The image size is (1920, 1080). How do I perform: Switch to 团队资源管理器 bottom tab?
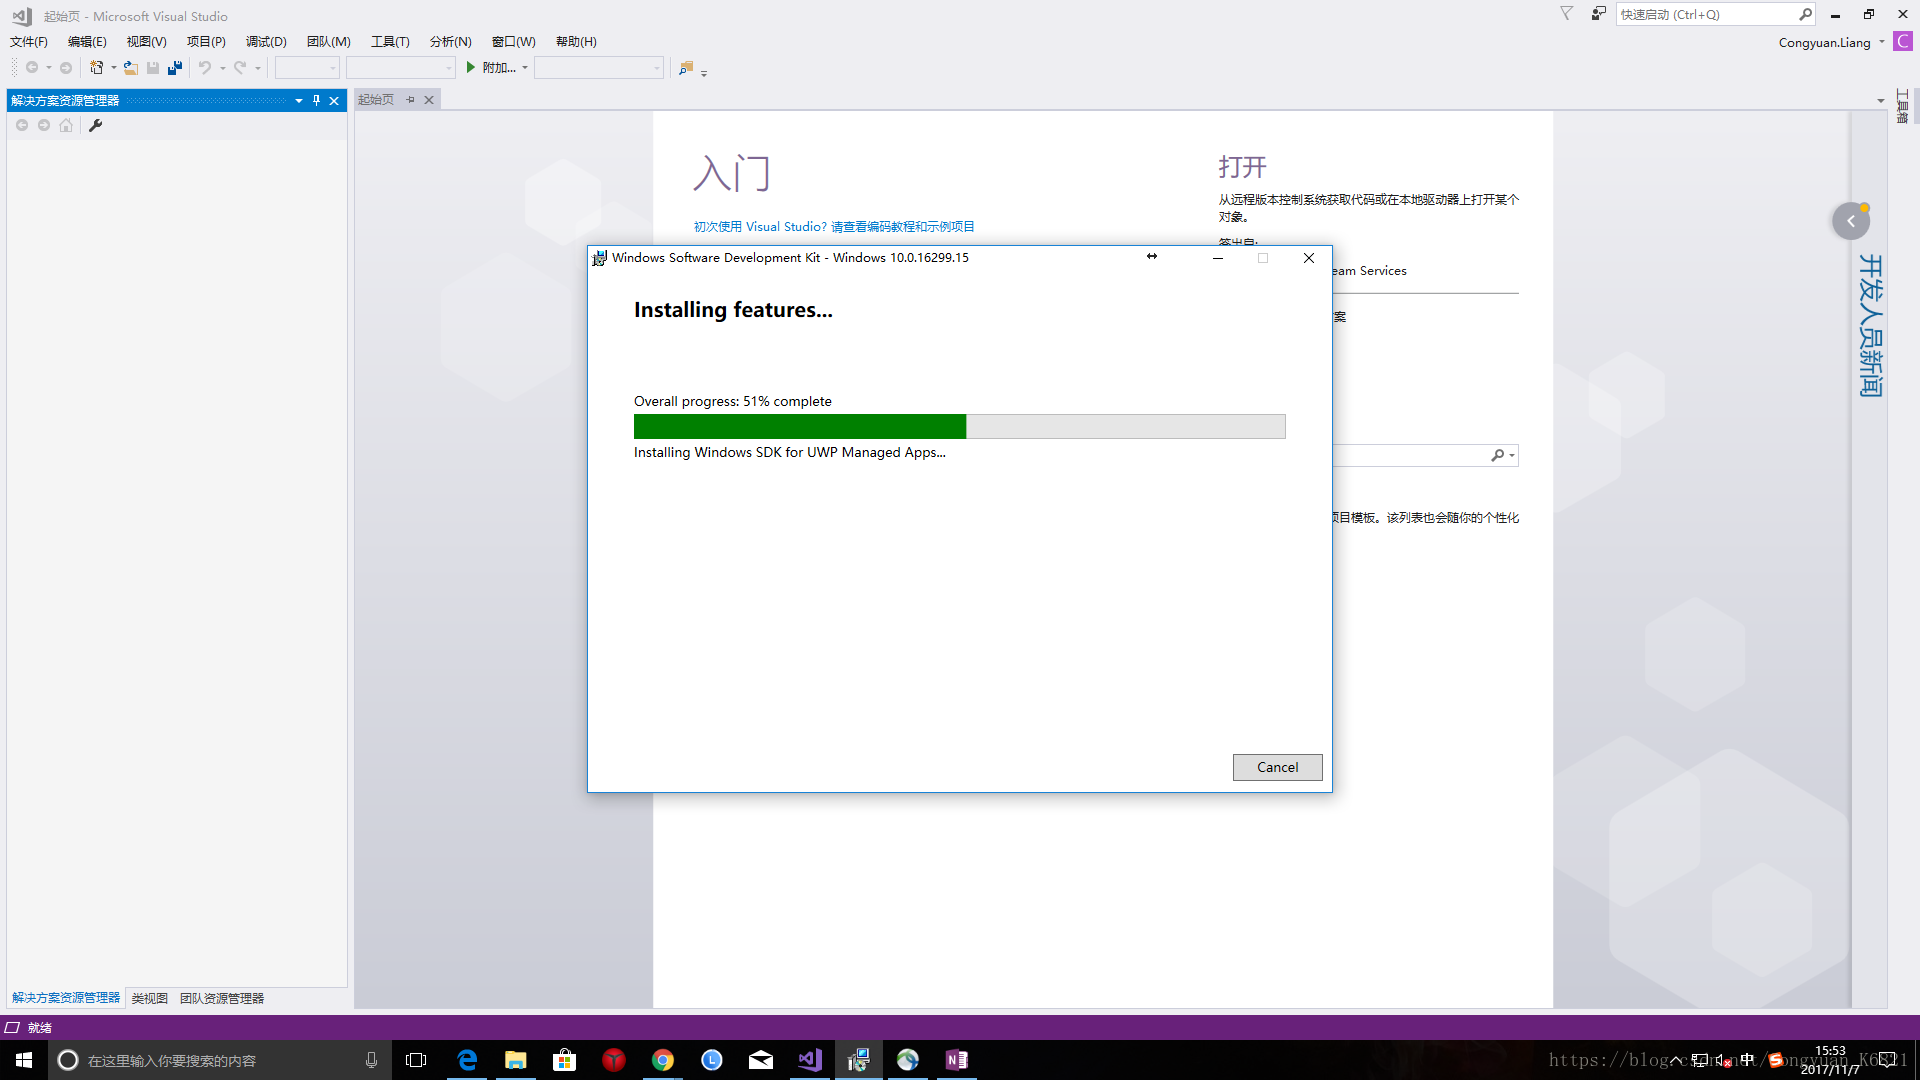(x=222, y=998)
